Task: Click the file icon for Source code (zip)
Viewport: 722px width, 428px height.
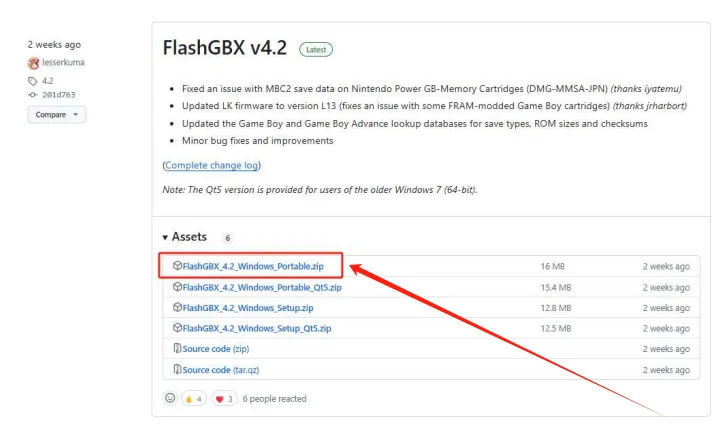Action: [177, 349]
